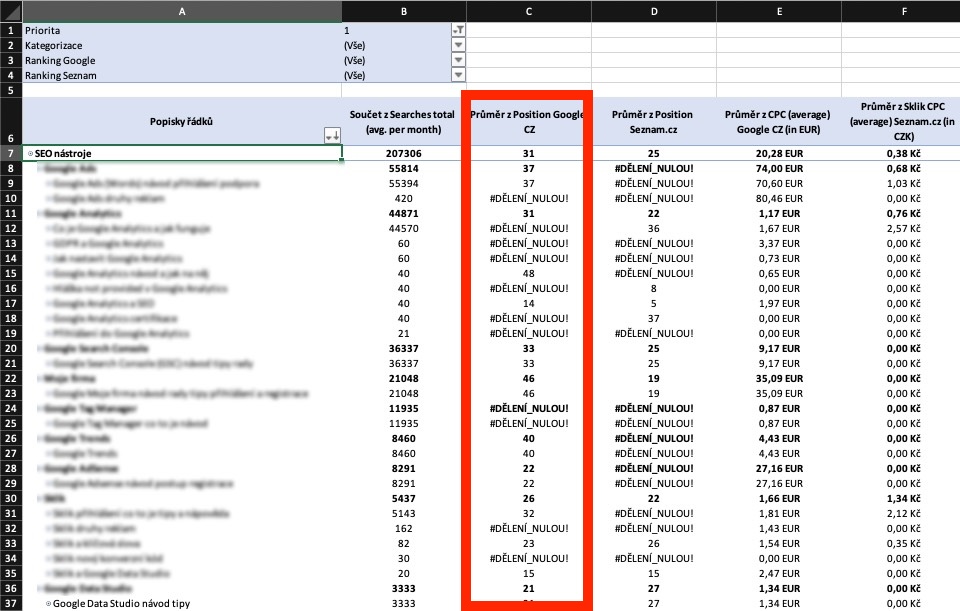The image size is (960, 611).
Task: Click the cell with value 55394
Action: 404,184
